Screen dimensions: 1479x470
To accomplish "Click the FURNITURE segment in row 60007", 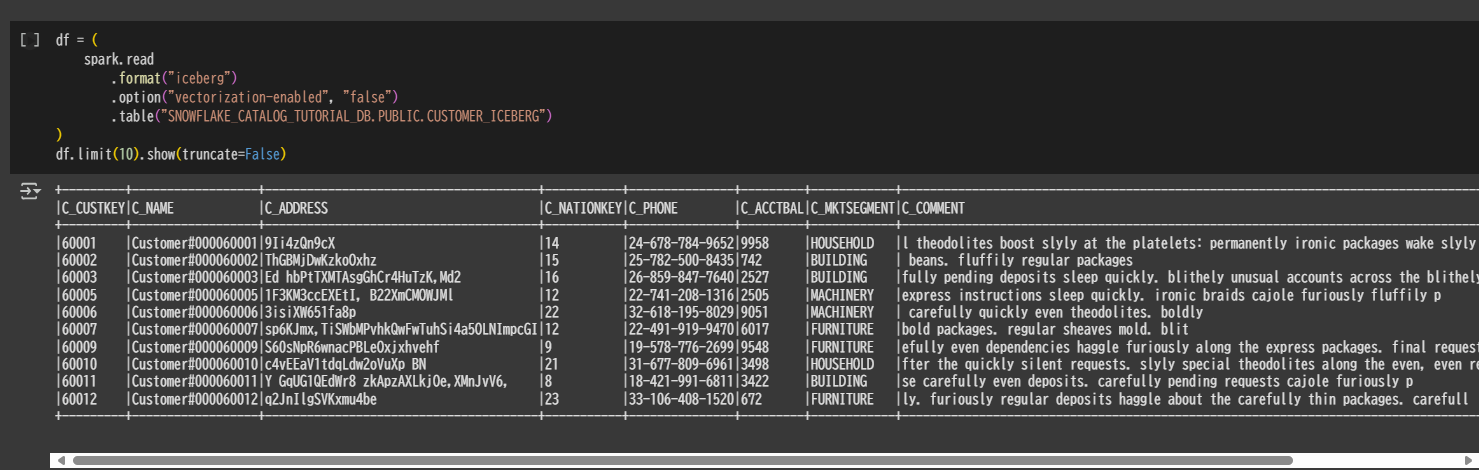I will pyautogui.click(x=841, y=329).
